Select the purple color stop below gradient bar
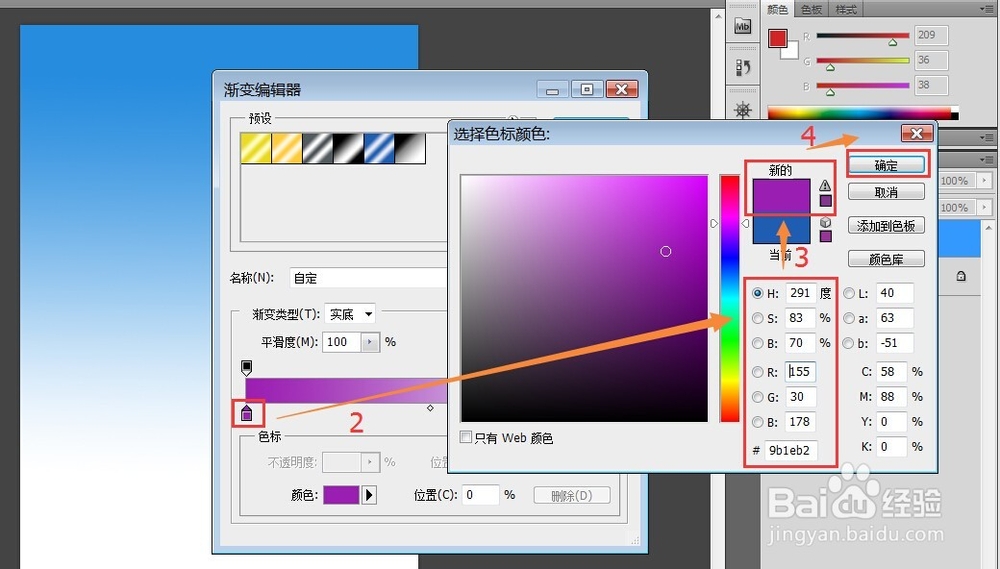The image size is (1000, 569). tap(247, 413)
